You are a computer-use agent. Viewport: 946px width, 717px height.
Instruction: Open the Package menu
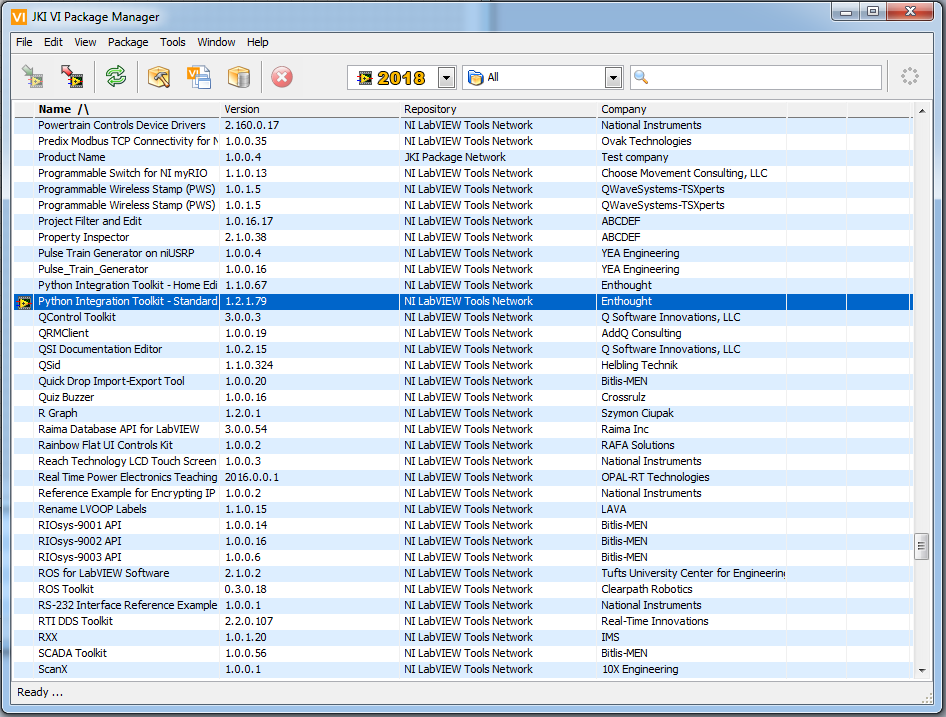(x=128, y=42)
